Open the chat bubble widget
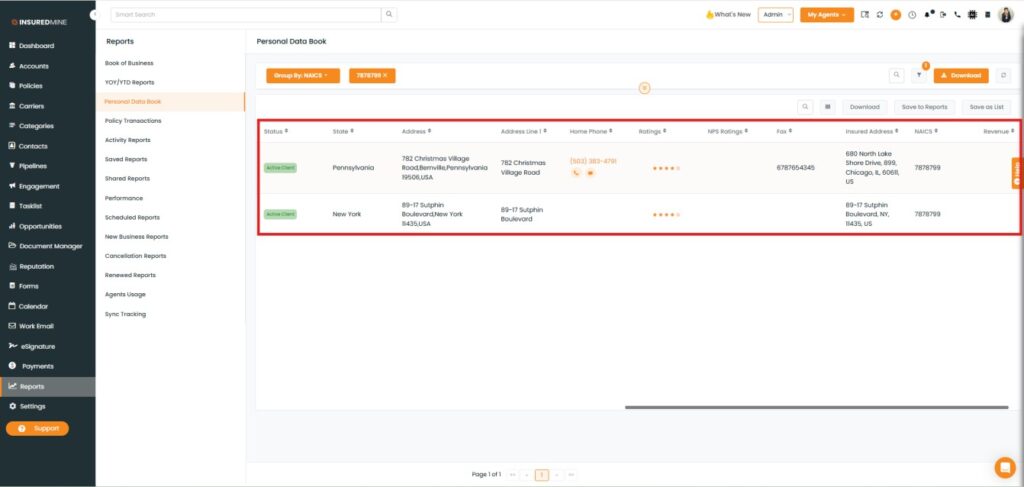 point(1004,467)
